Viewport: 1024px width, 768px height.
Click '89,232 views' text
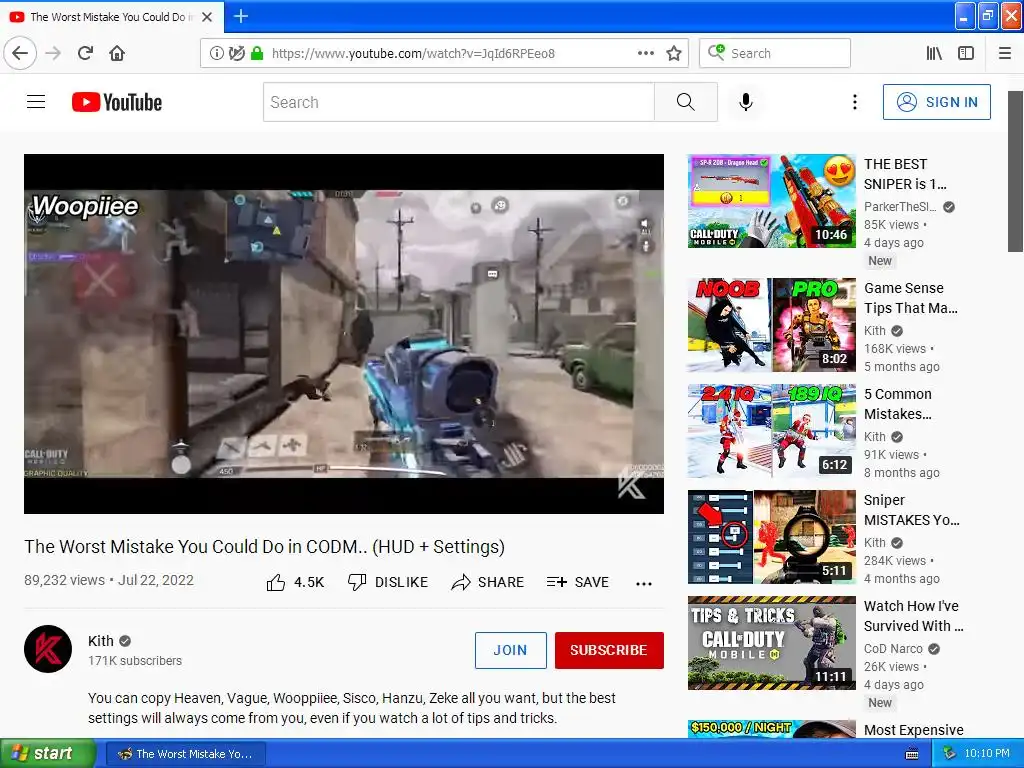click(65, 580)
